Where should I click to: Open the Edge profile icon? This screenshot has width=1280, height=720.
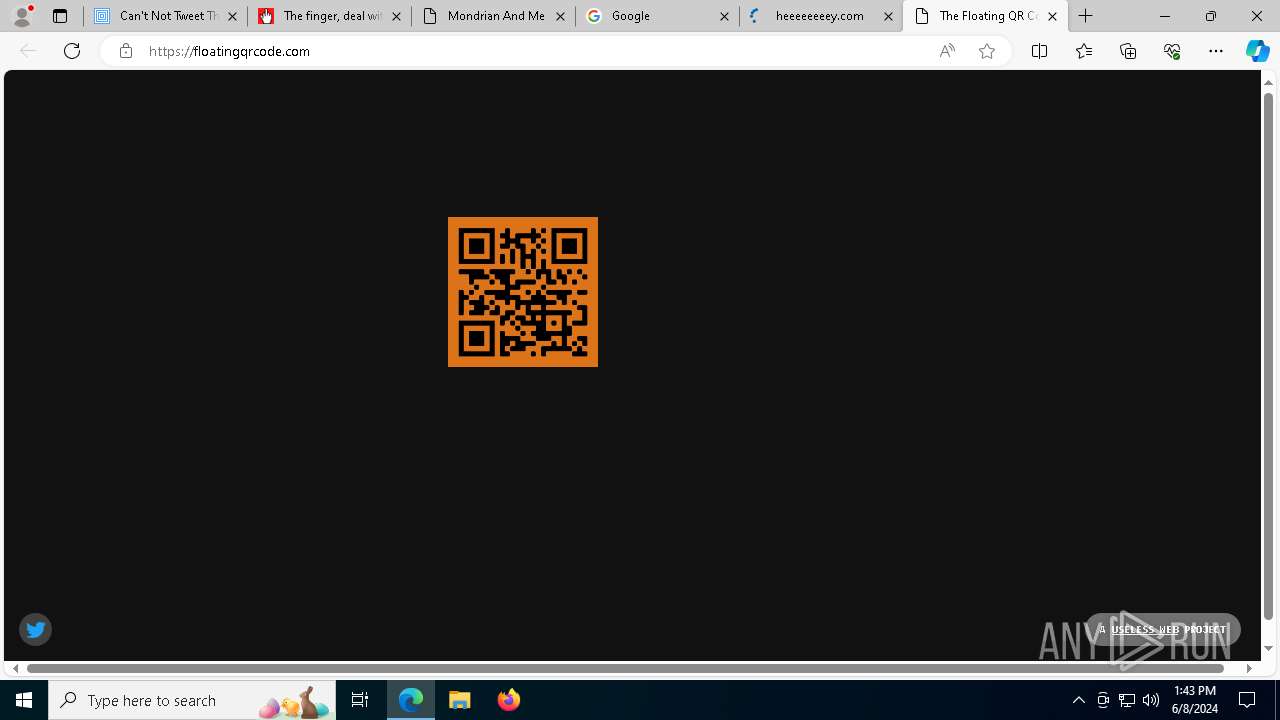point(22,16)
